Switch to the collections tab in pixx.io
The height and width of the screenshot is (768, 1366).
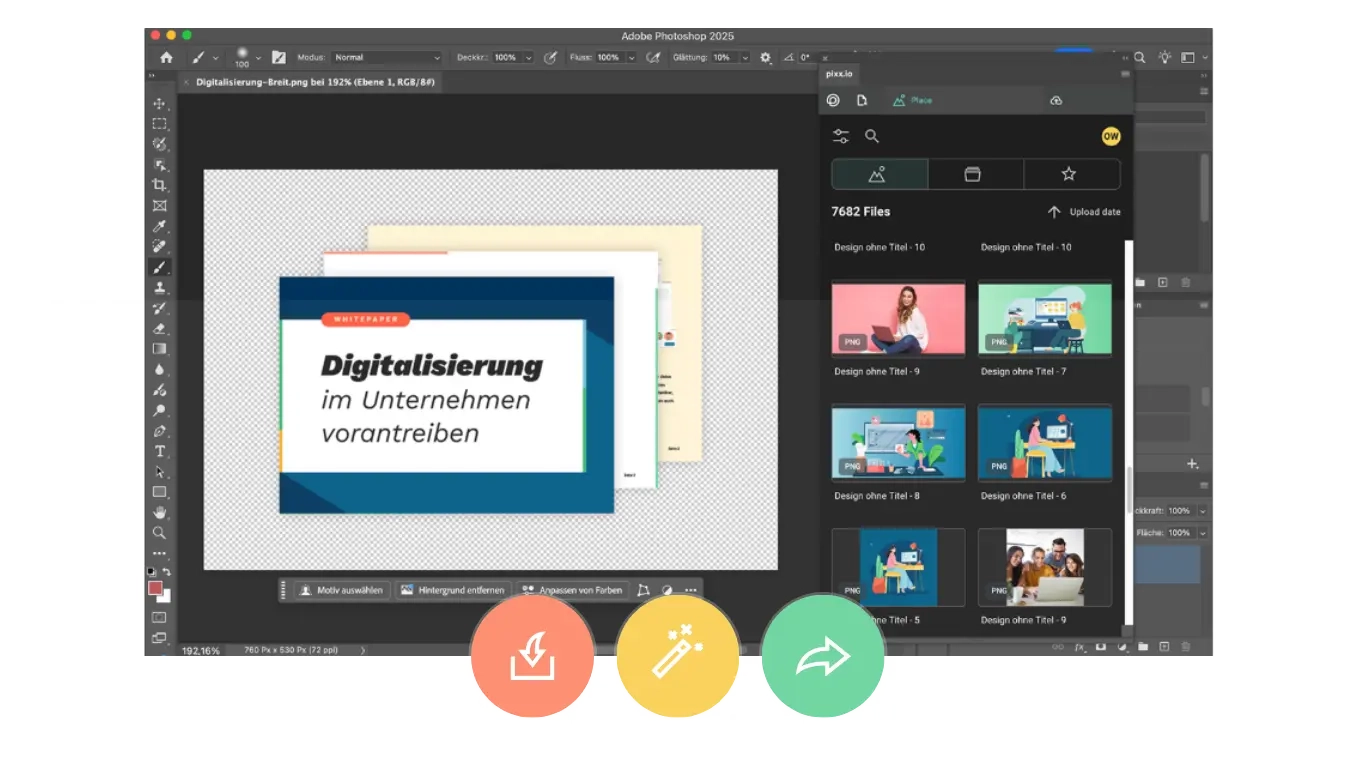click(x=972, y=174)
